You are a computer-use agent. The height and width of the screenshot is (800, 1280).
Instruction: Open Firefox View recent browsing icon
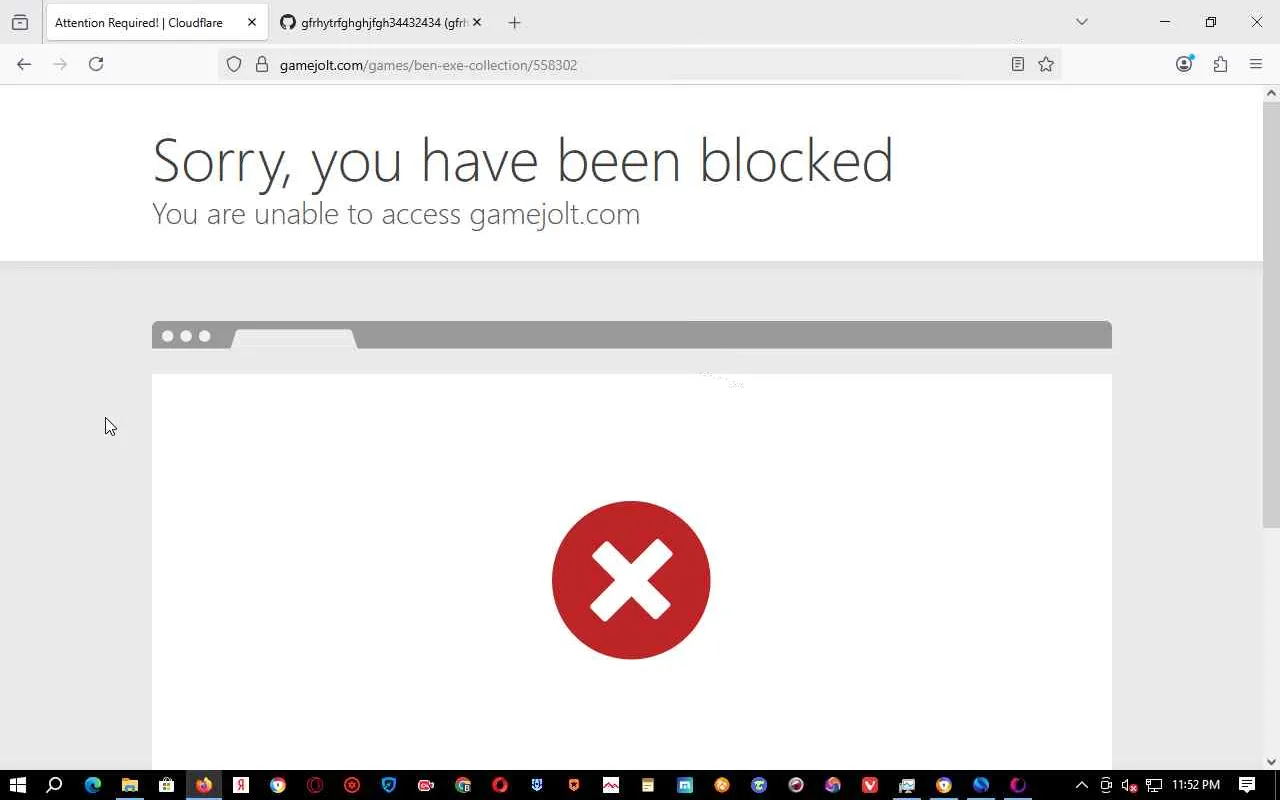click(20, 22)
